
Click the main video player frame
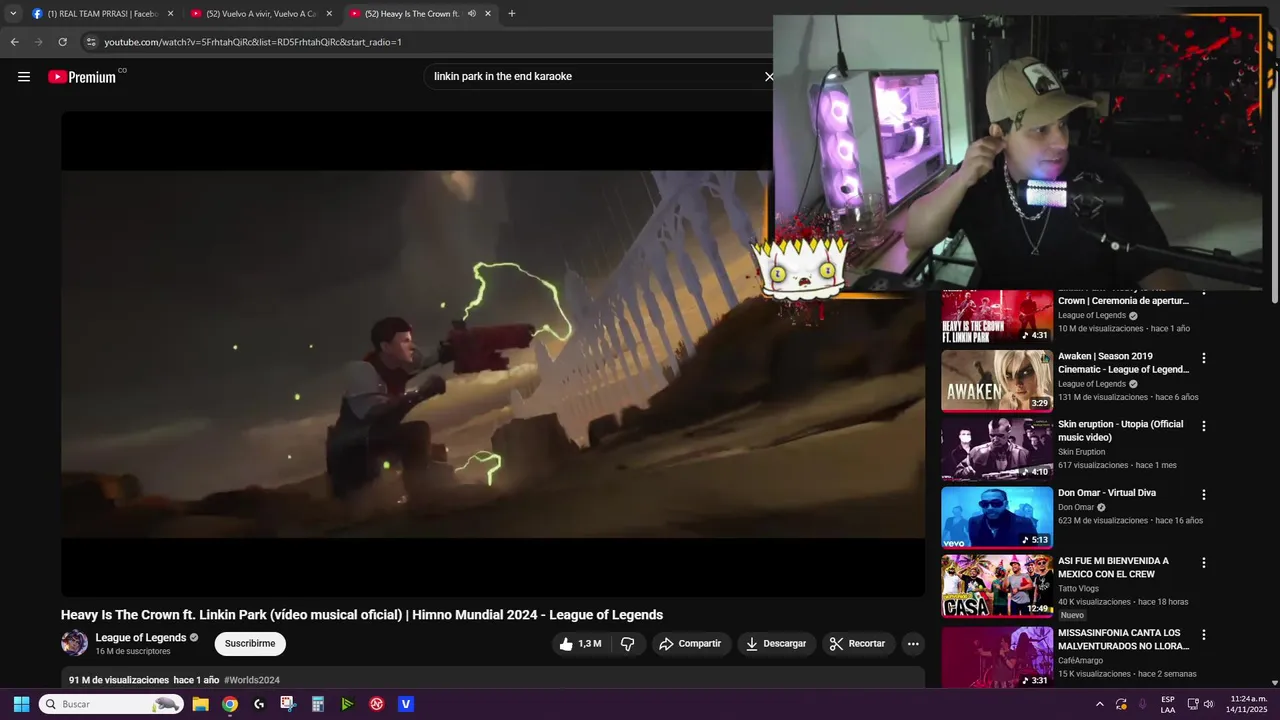click(493, 354)
